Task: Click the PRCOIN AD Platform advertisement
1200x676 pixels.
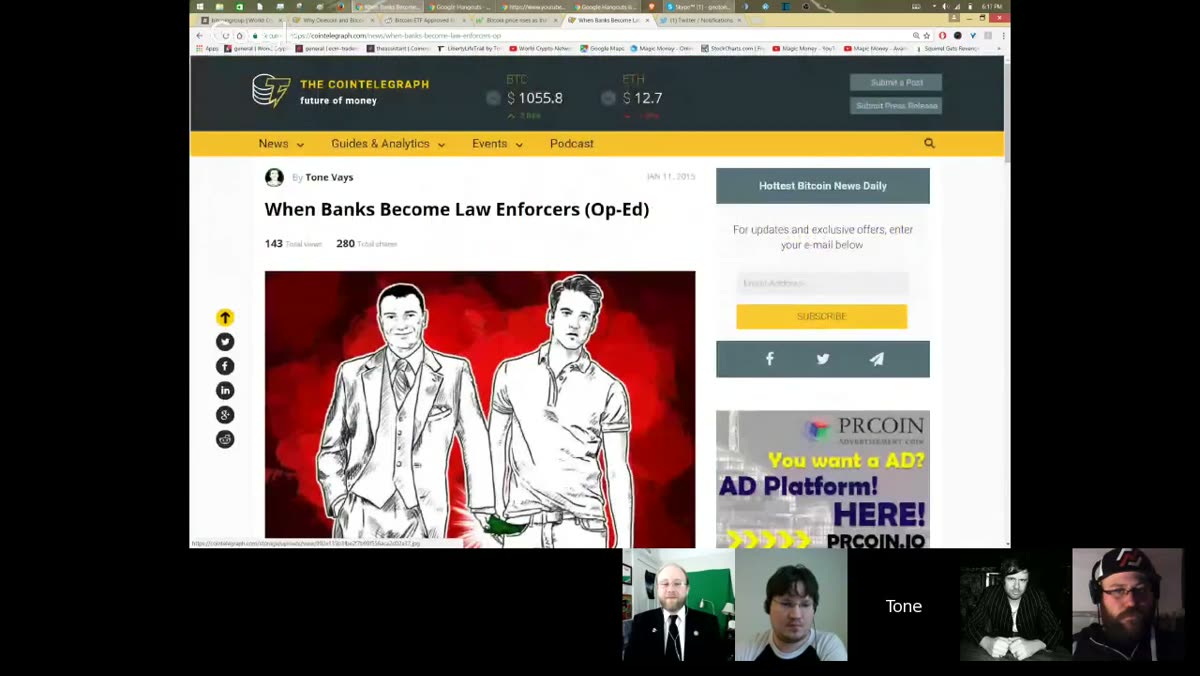Action: pos(823,479)
